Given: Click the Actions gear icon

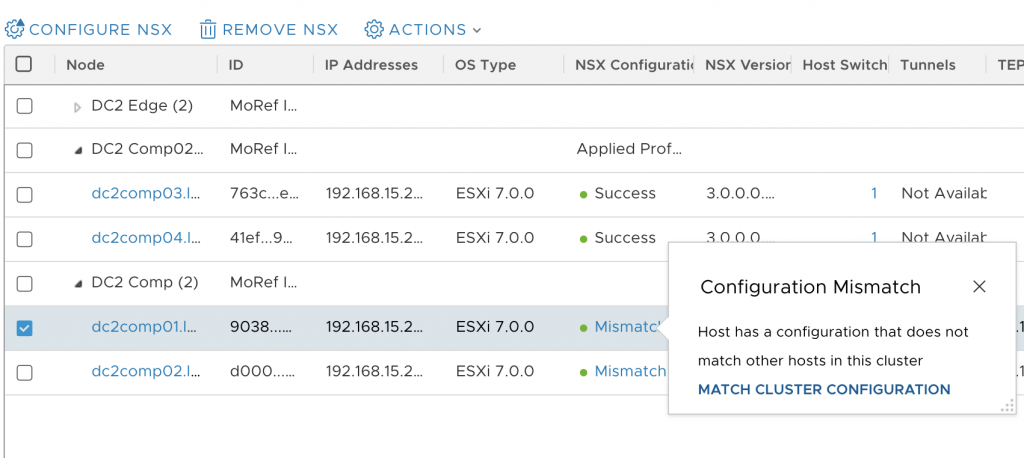Looking at the screenshot, I should pyautogui.click(x=374, y=29).
